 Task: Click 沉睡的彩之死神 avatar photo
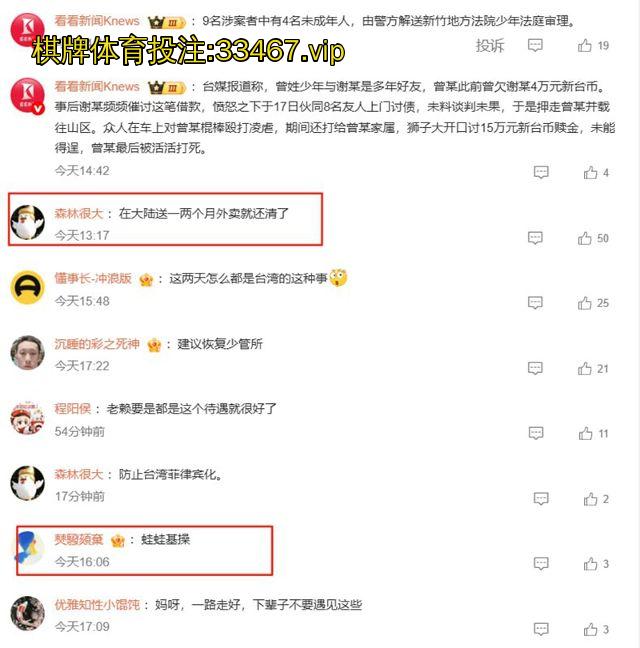27,353
